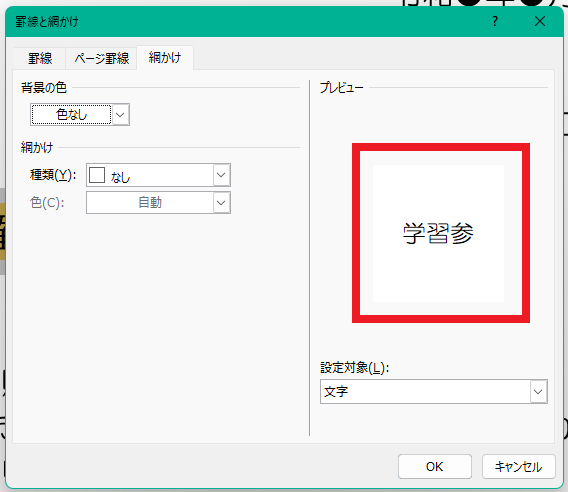Click the 自動 color field
Viewport: 568px width, 492px height.
pos(150,203)
